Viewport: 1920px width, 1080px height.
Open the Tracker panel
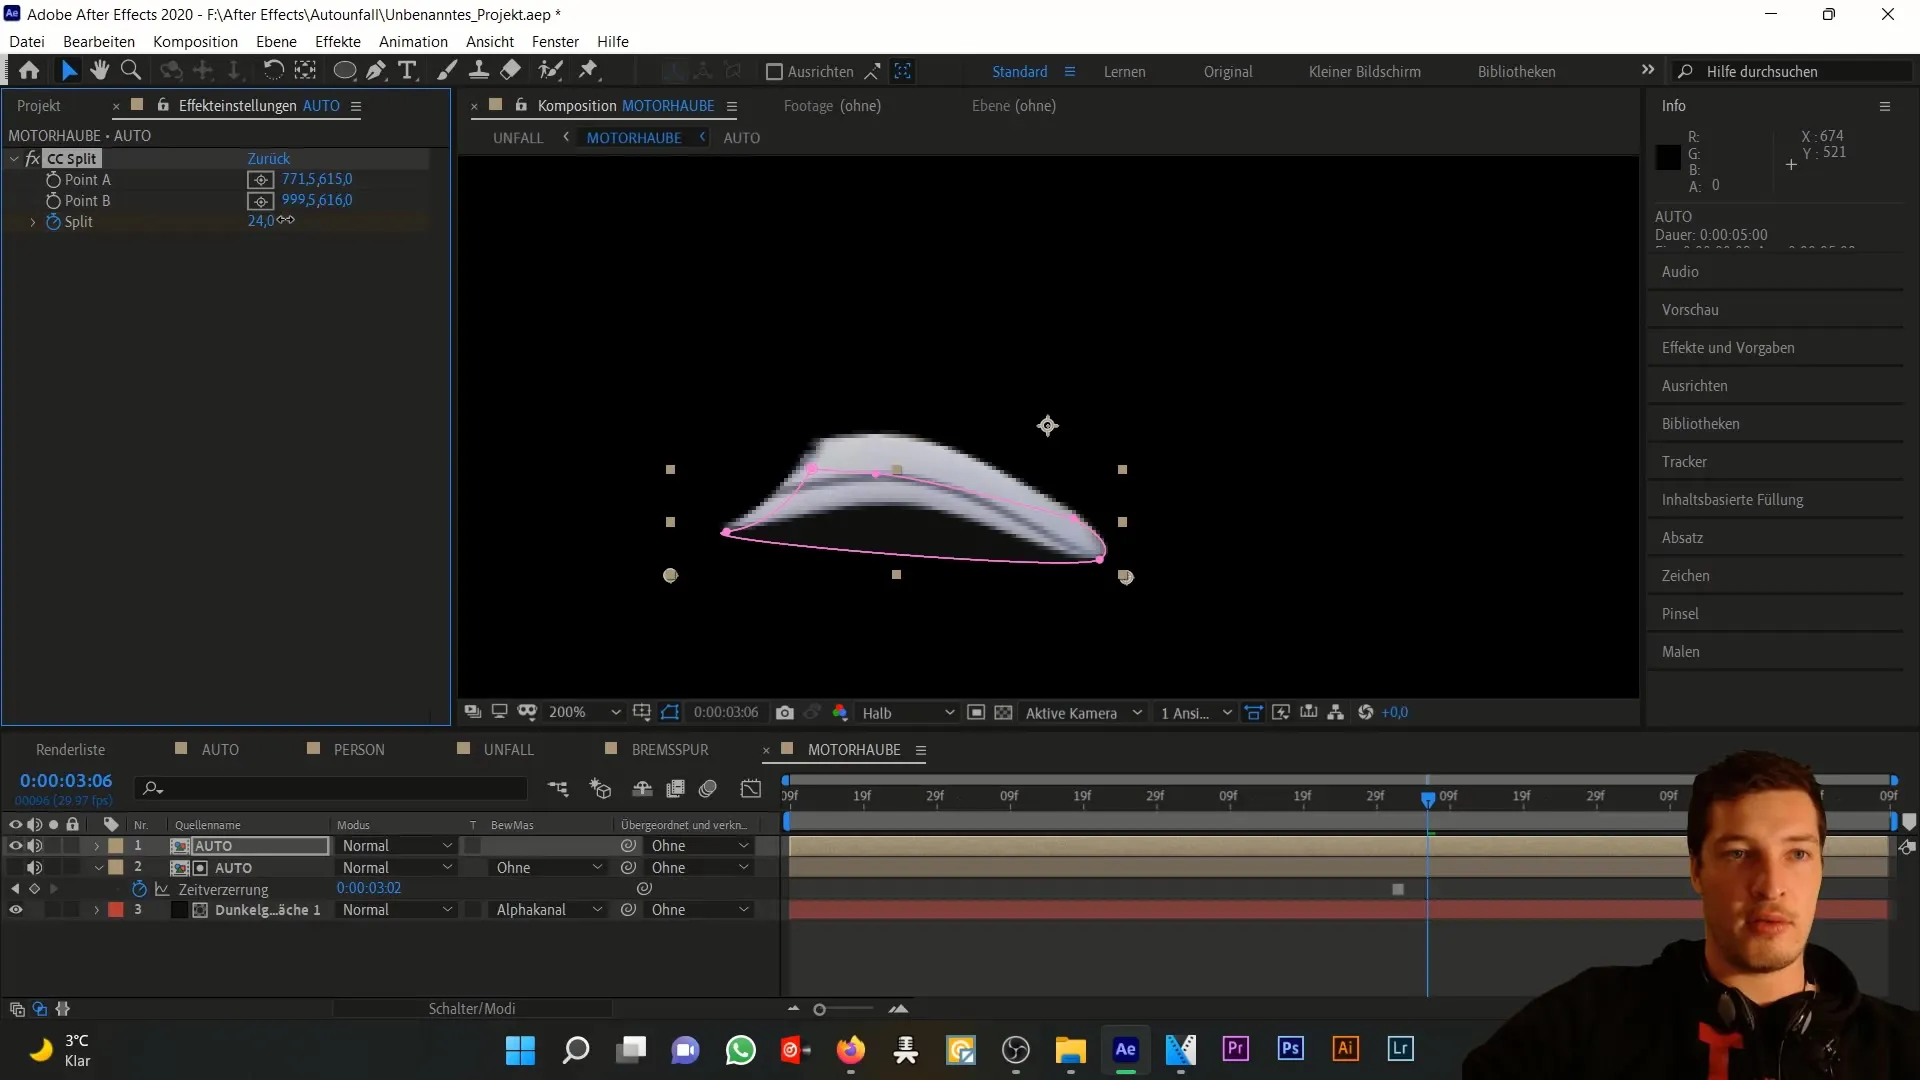pyautogui.click(x=1684, y=462)
